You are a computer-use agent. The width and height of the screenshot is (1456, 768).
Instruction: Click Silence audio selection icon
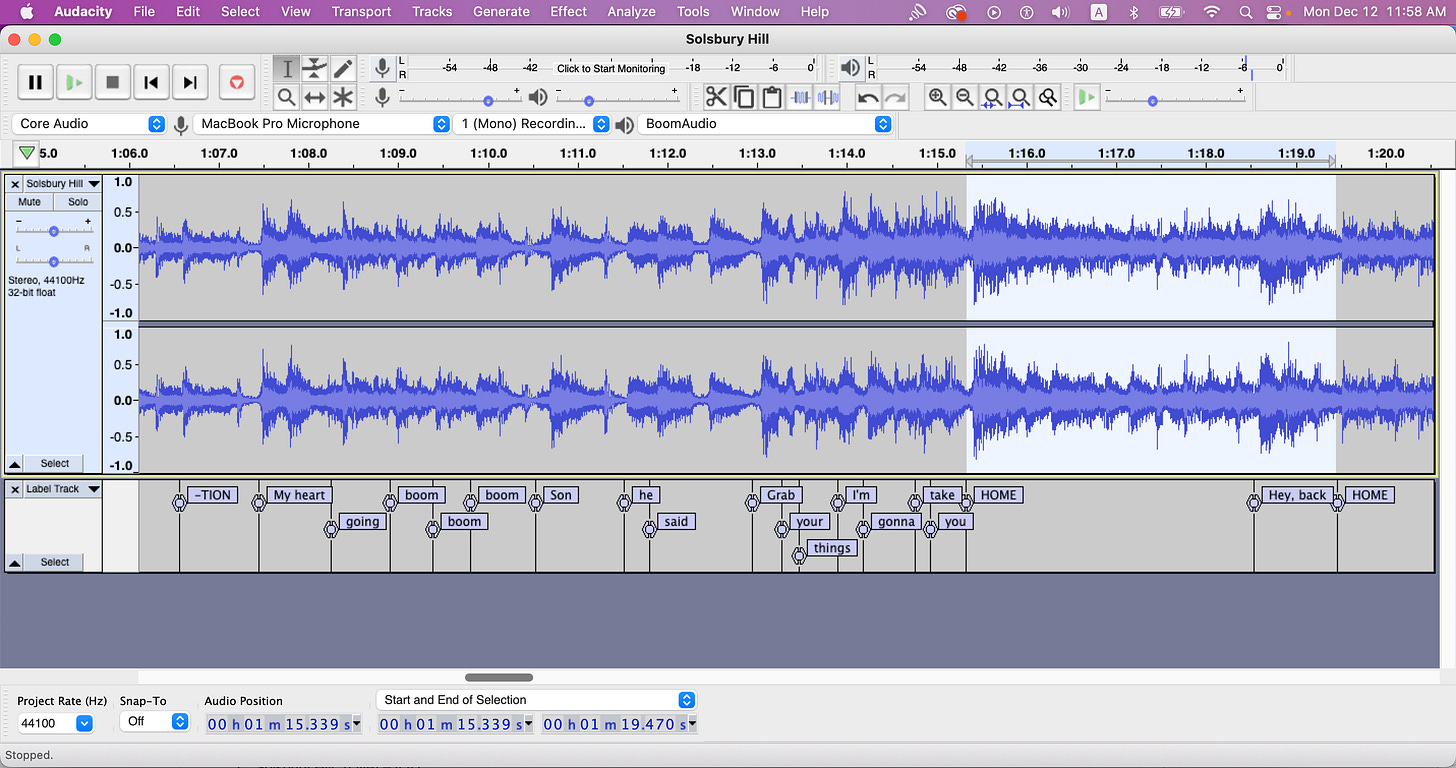tap(828, 97)
